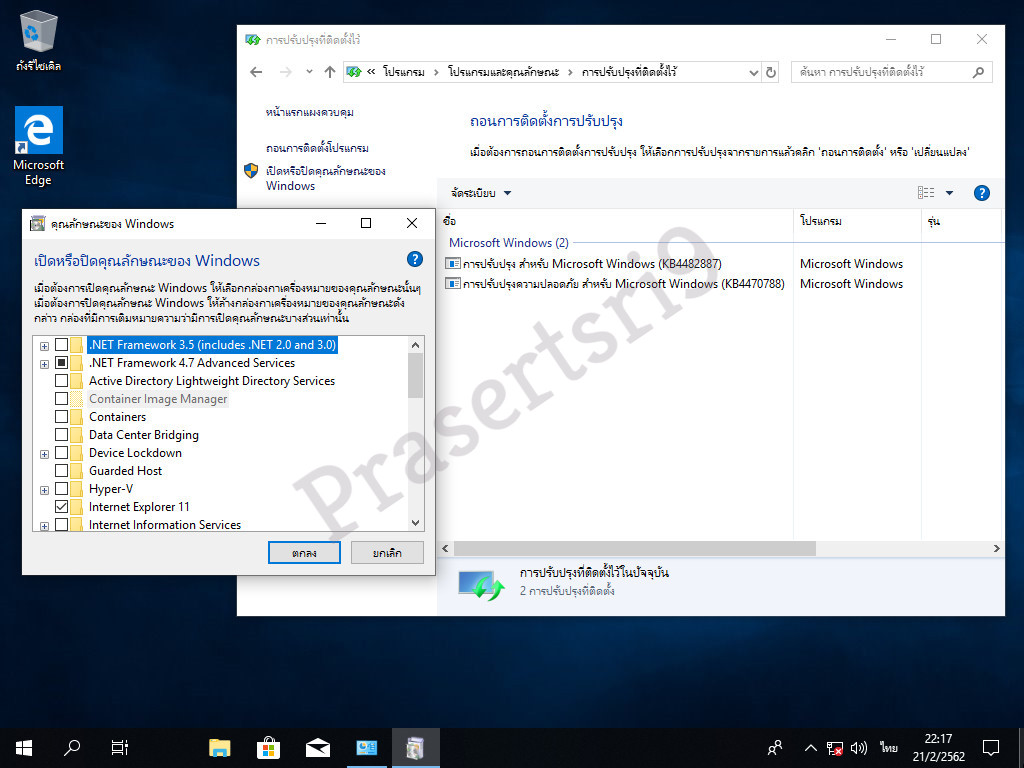Switch the Thai input language indicator

[x=888, y=748]
